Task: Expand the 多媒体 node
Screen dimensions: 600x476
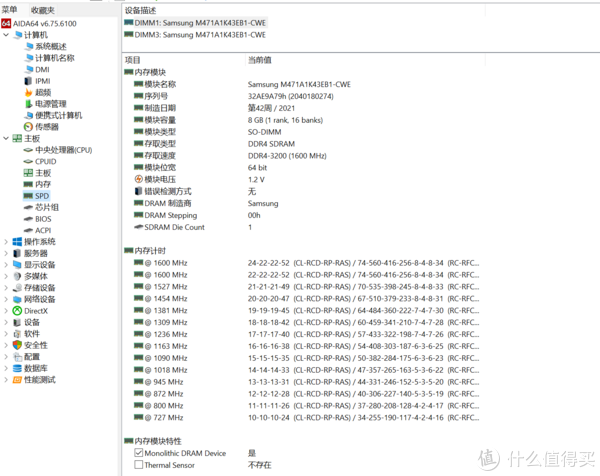Action: point(6,276)
